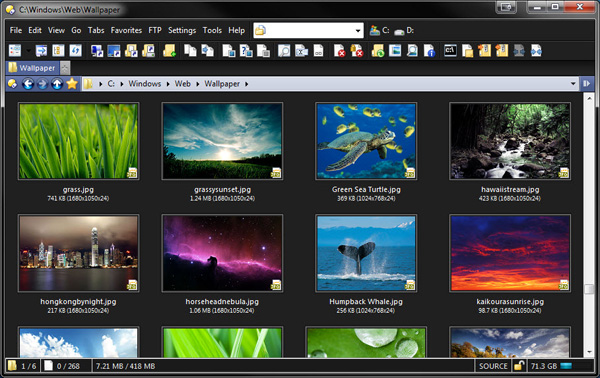Open the File menu
The width and height of the screenshot is (600, 378).
(16, 30)
